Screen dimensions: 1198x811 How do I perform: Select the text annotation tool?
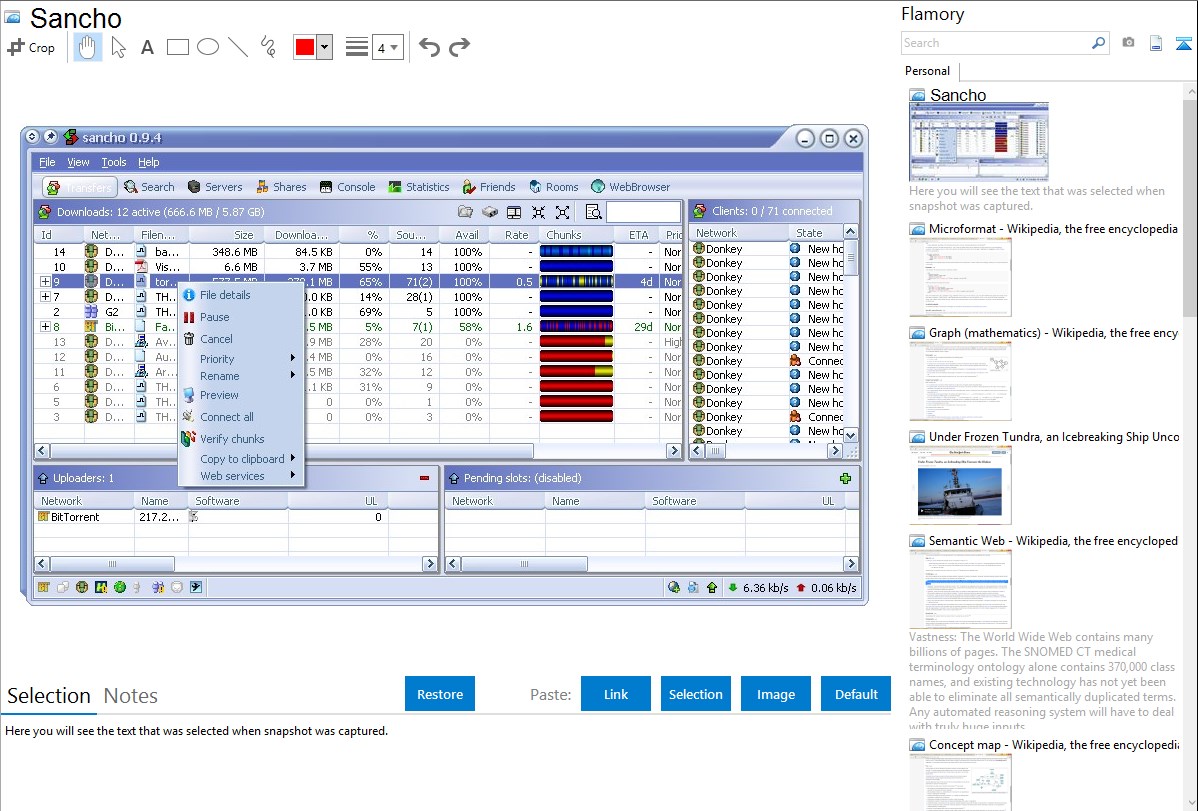[x=147, y=47]
